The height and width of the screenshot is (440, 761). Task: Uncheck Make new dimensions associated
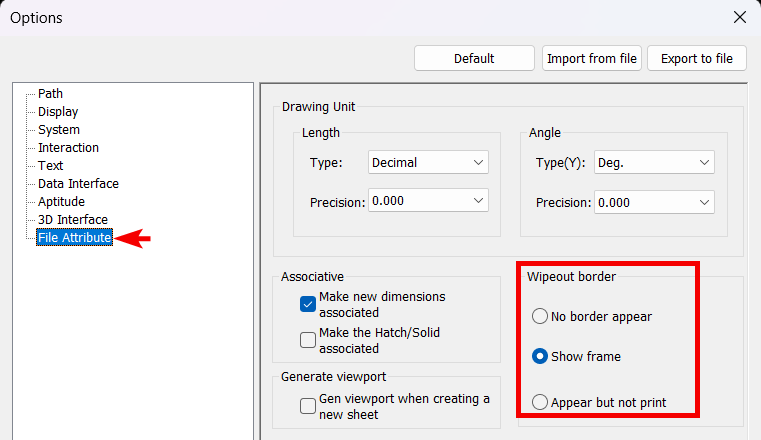(308, 304)
